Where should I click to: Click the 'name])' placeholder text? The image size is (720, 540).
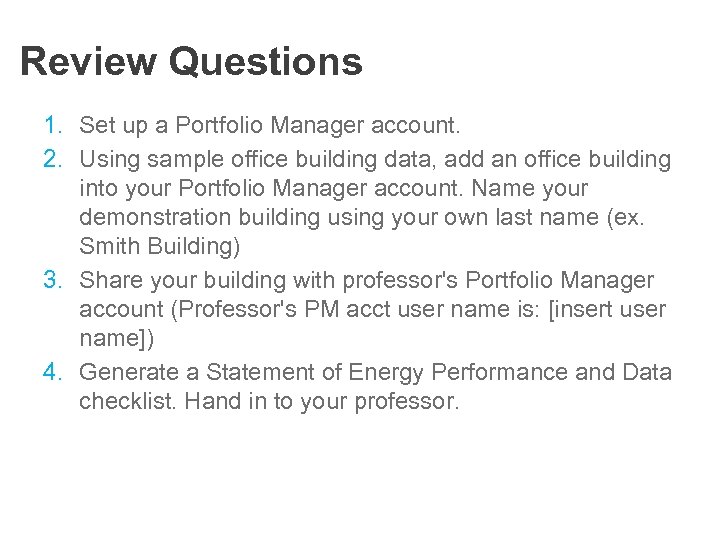[117, 340]
